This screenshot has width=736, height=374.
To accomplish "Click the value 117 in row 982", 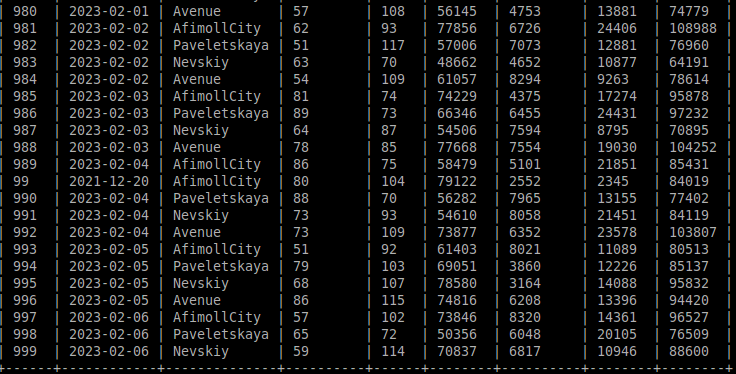I will 393,46.
